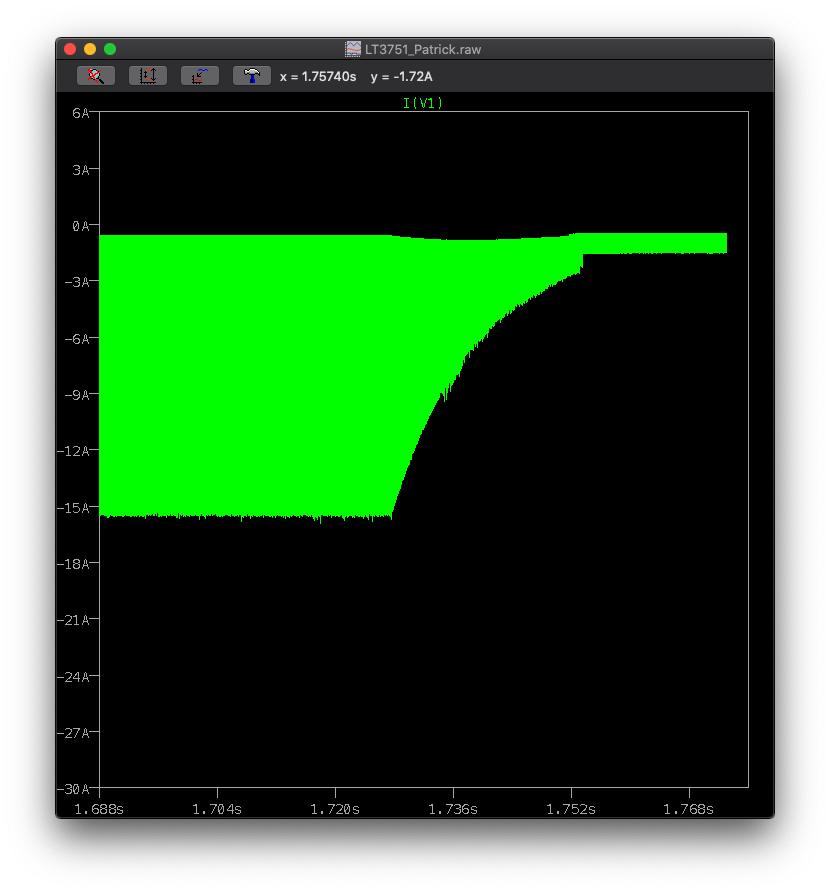Click the 1.768s label on the time axis
830x892 pixels.
(688, 809)
